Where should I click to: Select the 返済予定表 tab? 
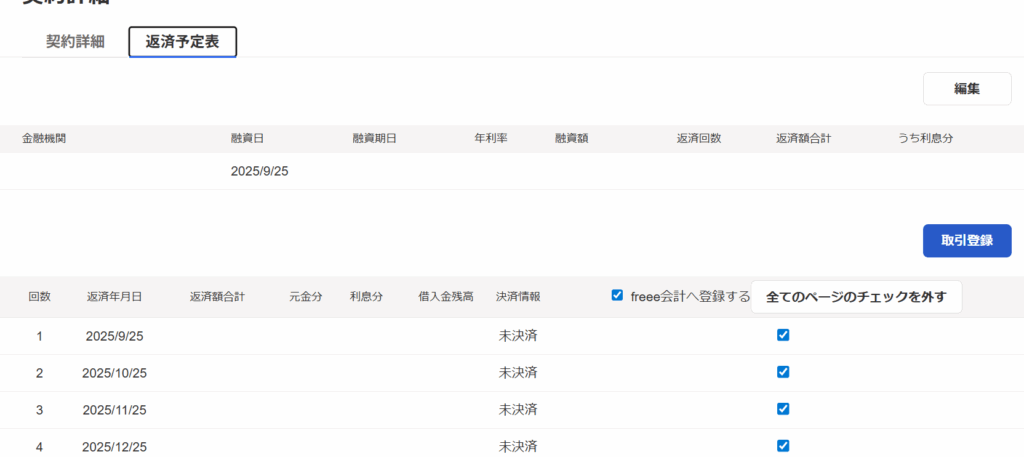click(x=182, y=42)
